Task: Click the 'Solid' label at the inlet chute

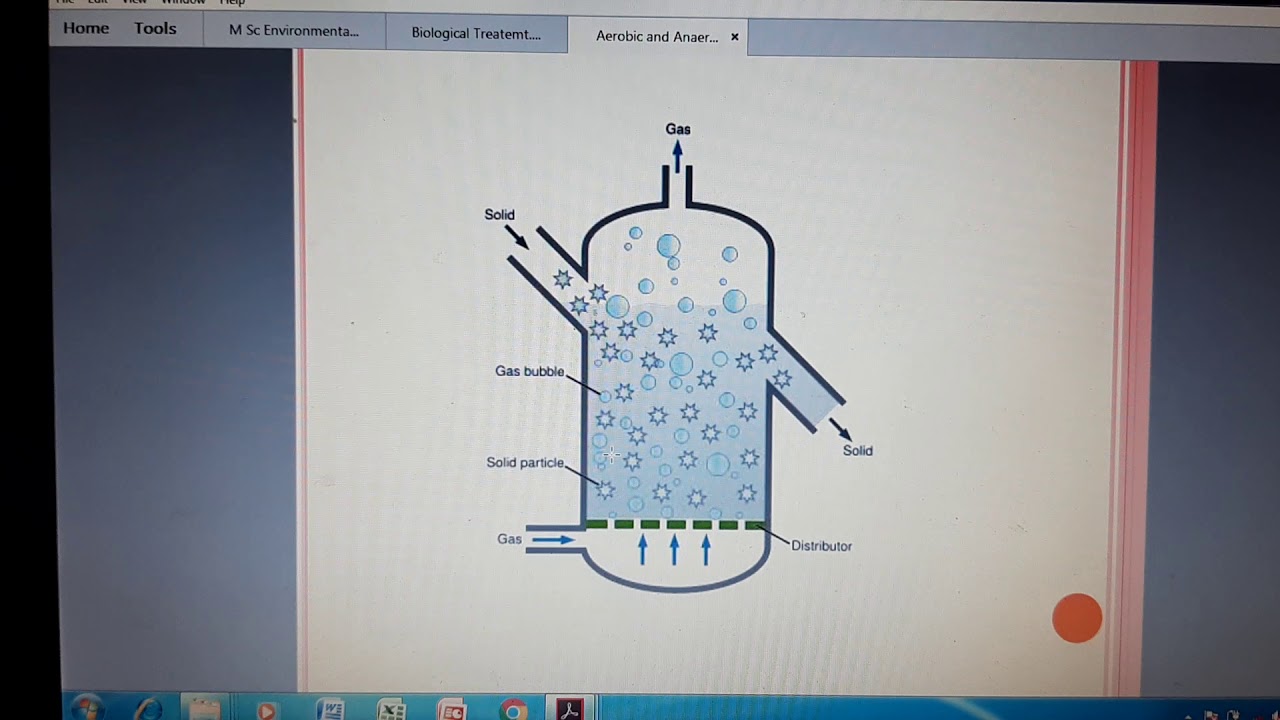Action: click(499, 215)
